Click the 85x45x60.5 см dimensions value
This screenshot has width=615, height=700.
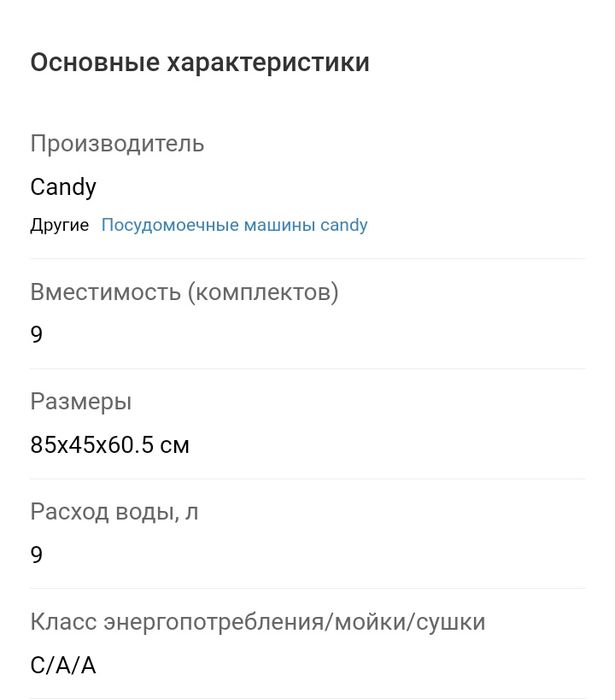pos(110,445)
